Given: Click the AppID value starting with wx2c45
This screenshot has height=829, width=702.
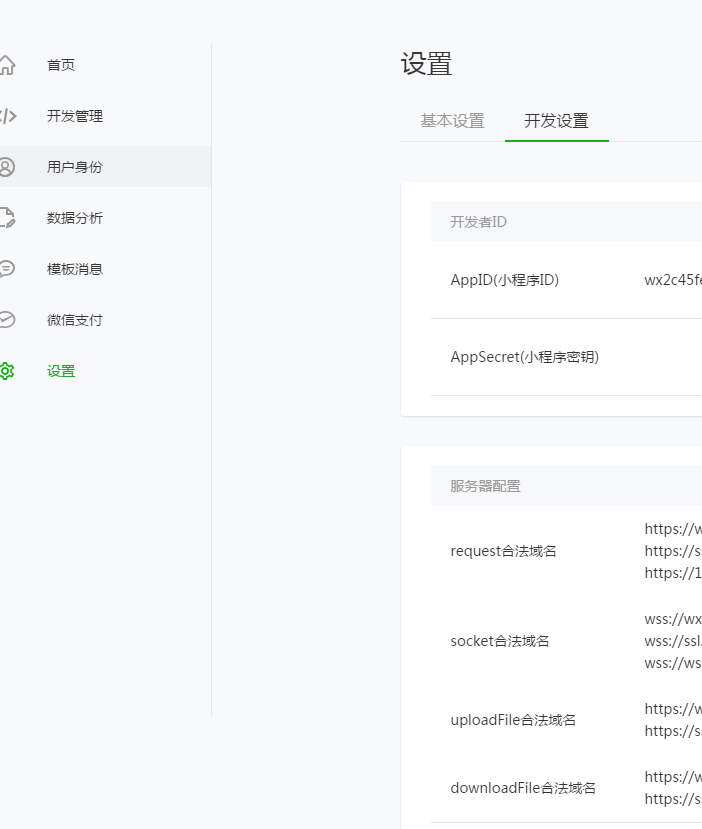Looking at the screenshot, I should [x=673, y=280].
